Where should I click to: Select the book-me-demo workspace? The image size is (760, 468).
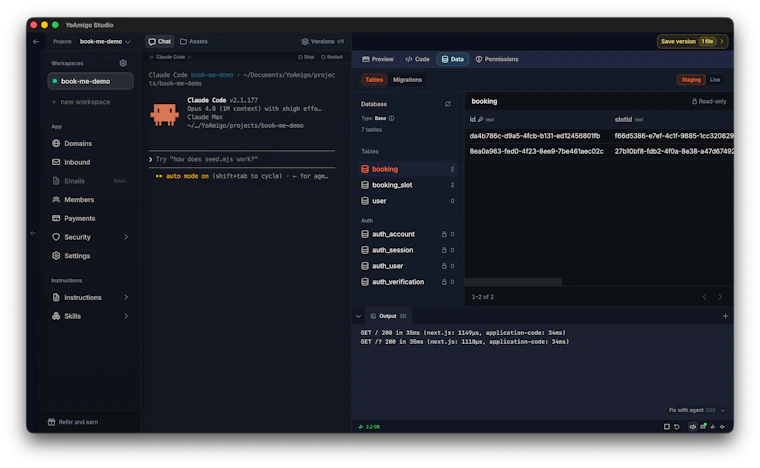coord(91,81)
